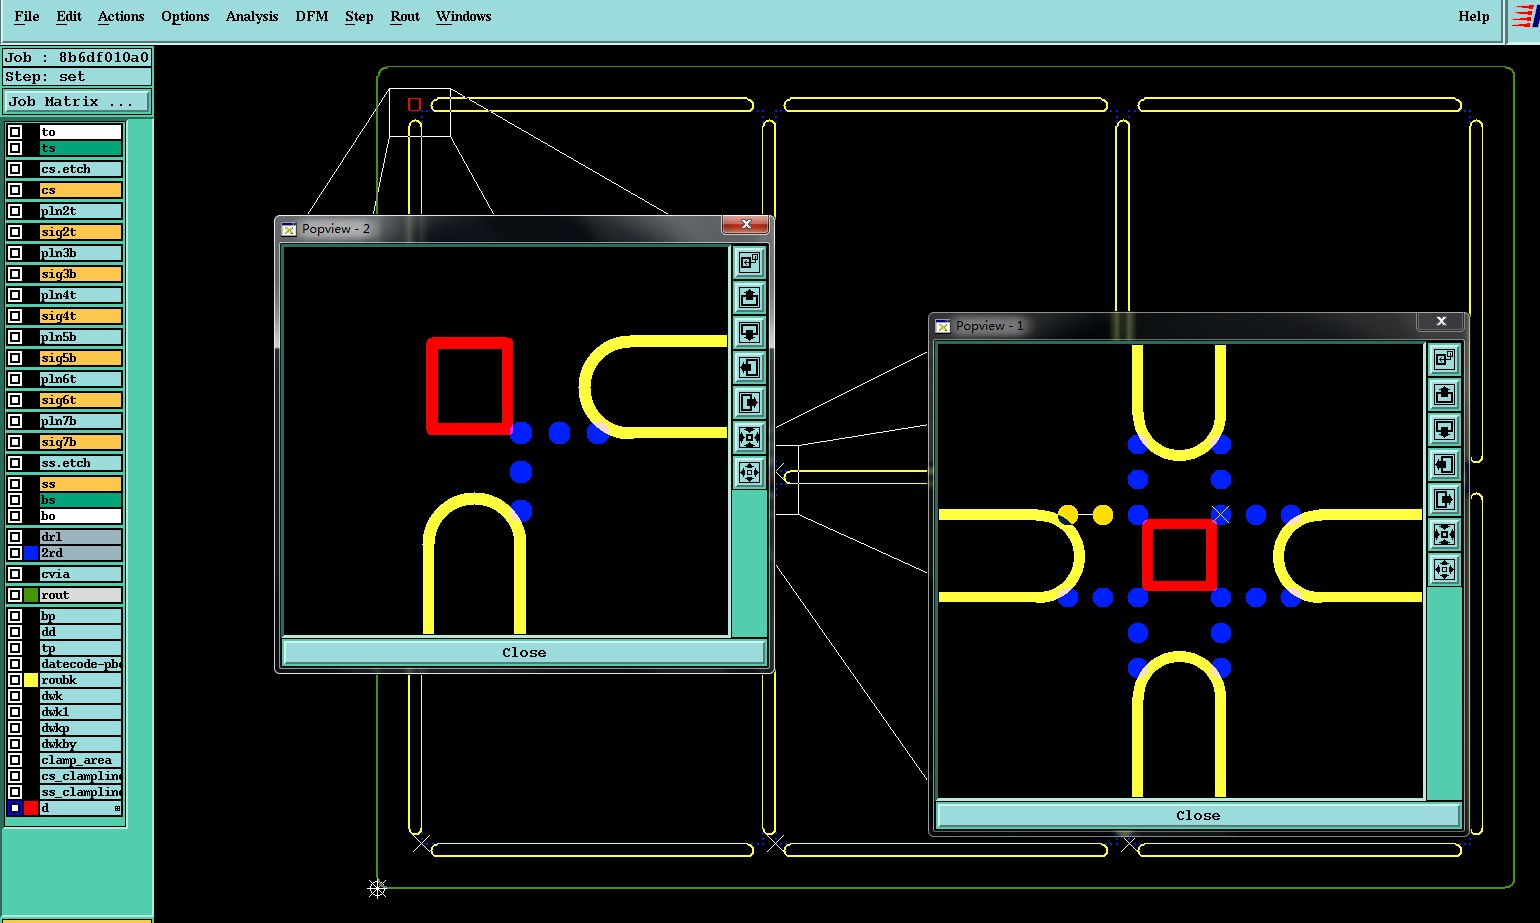
Task: Open the Analysis menu
Action: tap(252, 16)
